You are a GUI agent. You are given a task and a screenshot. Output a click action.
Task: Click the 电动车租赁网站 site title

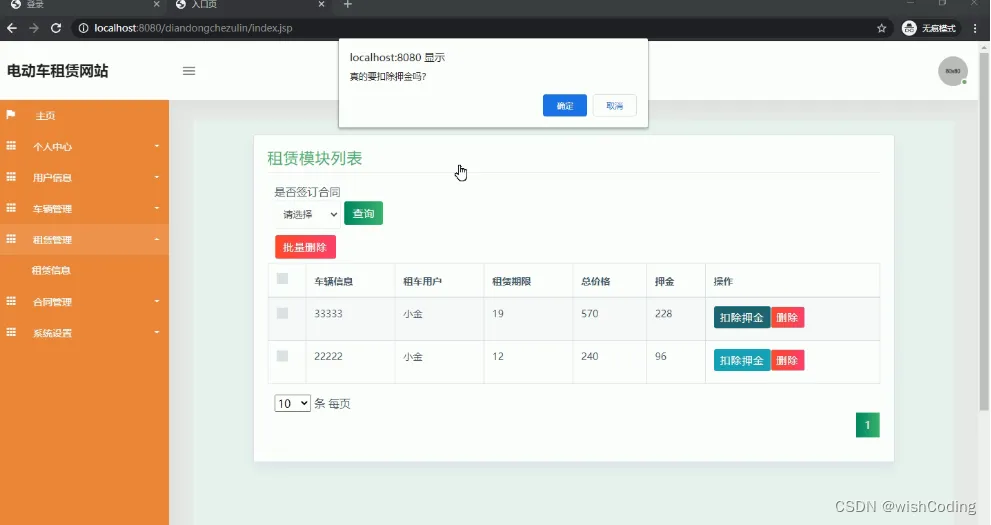(58, 71)
